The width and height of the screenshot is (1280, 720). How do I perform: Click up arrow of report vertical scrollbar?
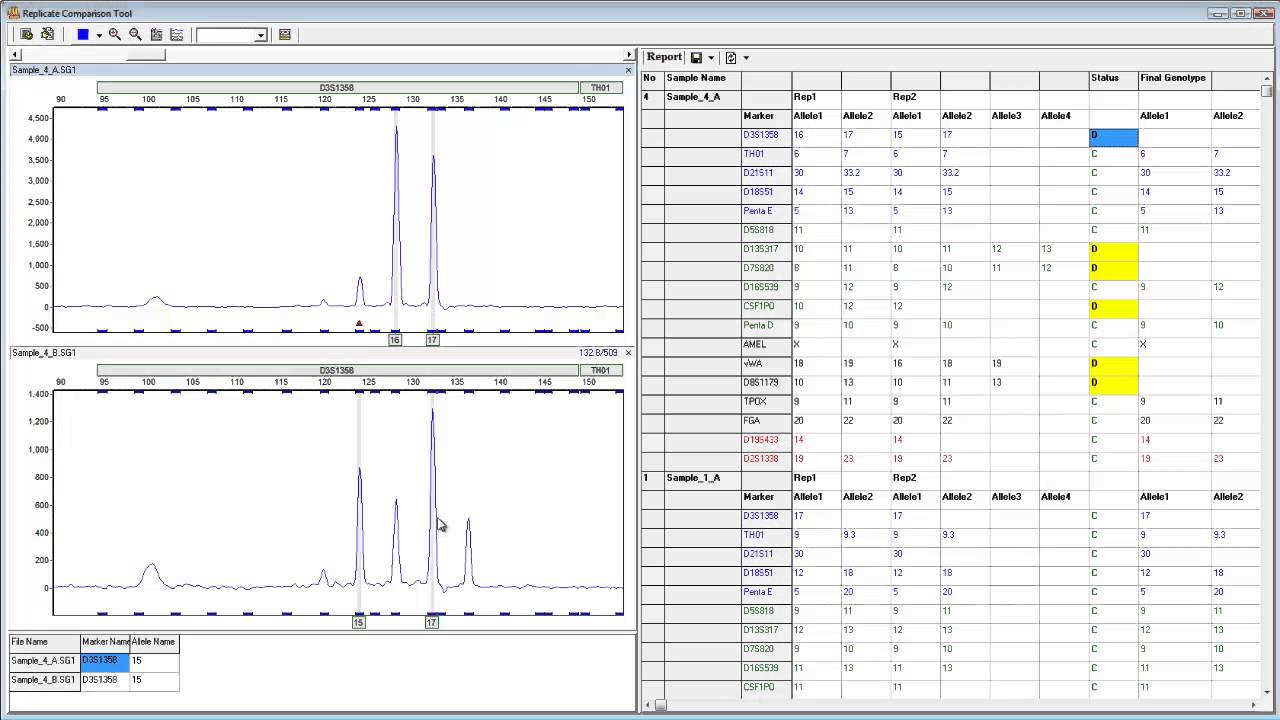click(1267, 78)
